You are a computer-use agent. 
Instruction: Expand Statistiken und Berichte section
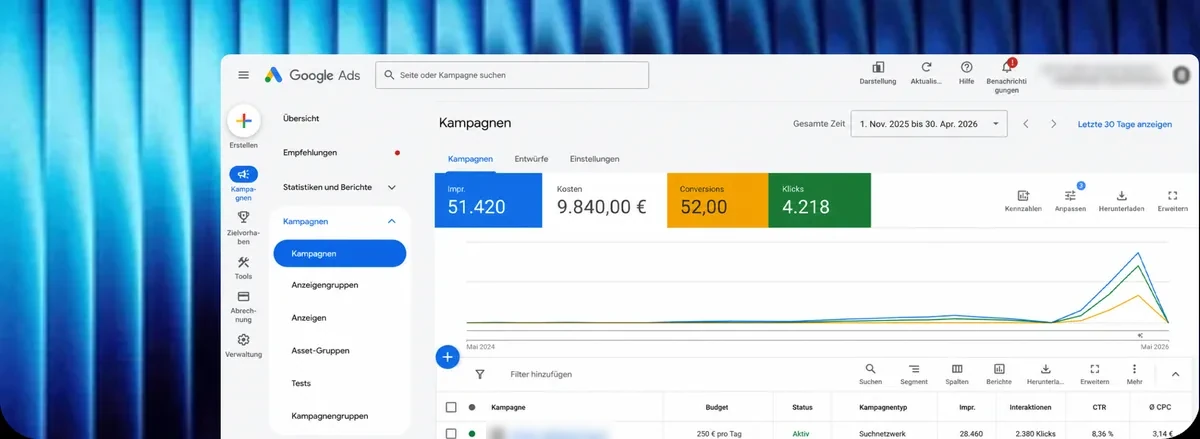coord(391,187)
